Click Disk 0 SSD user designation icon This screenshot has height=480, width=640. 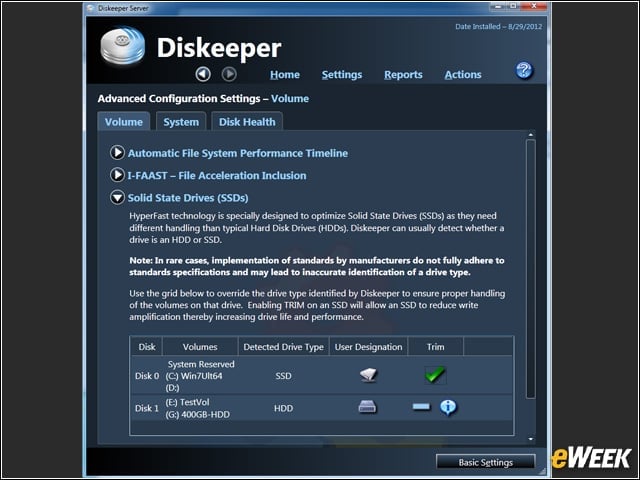pos(368,375)
